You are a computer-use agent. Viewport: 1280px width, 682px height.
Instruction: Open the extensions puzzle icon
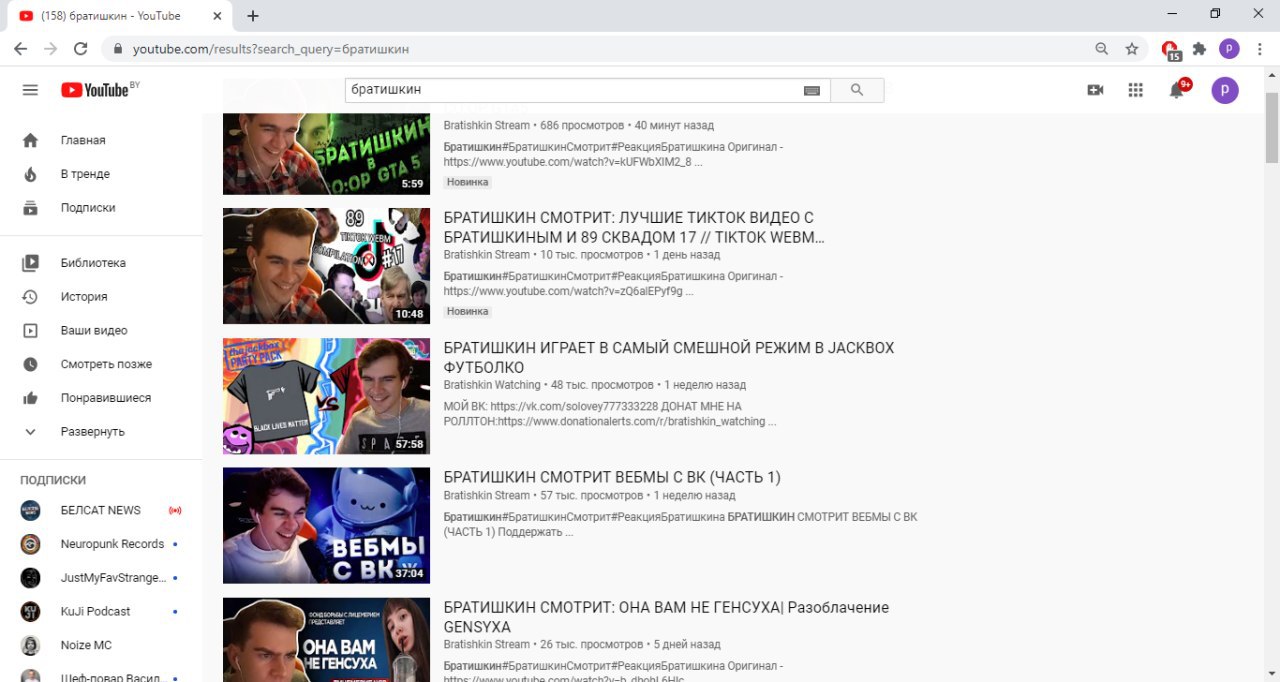[1200, 48]
